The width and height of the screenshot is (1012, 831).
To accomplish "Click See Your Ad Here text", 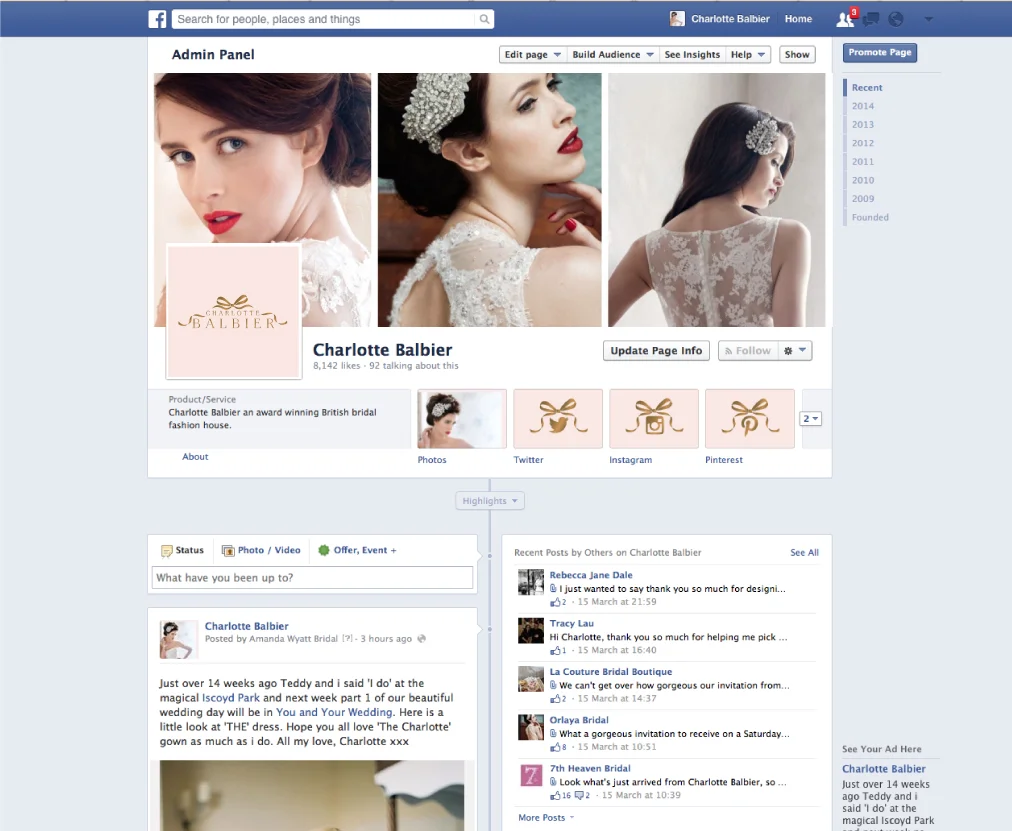I will point(882,749).
